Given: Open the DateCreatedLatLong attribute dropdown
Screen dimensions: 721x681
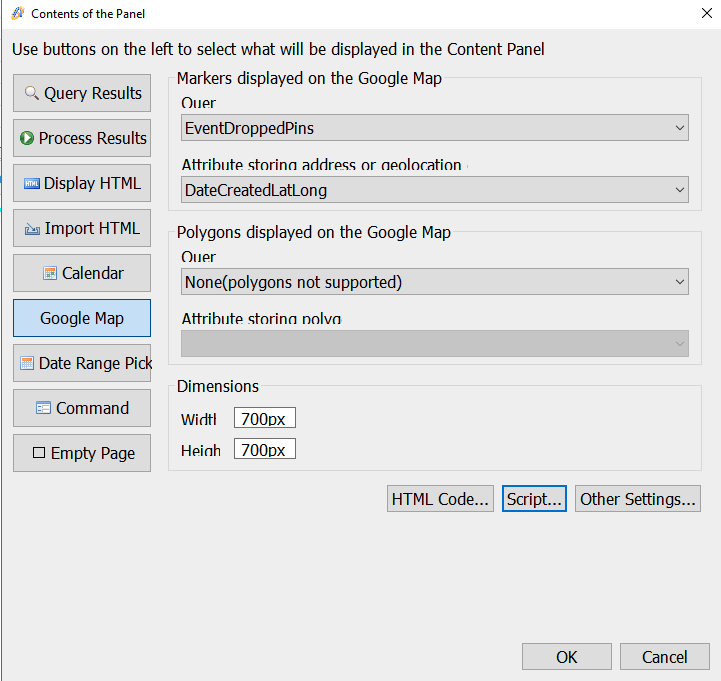Looking at the screenshot, I should pos(435,190).
